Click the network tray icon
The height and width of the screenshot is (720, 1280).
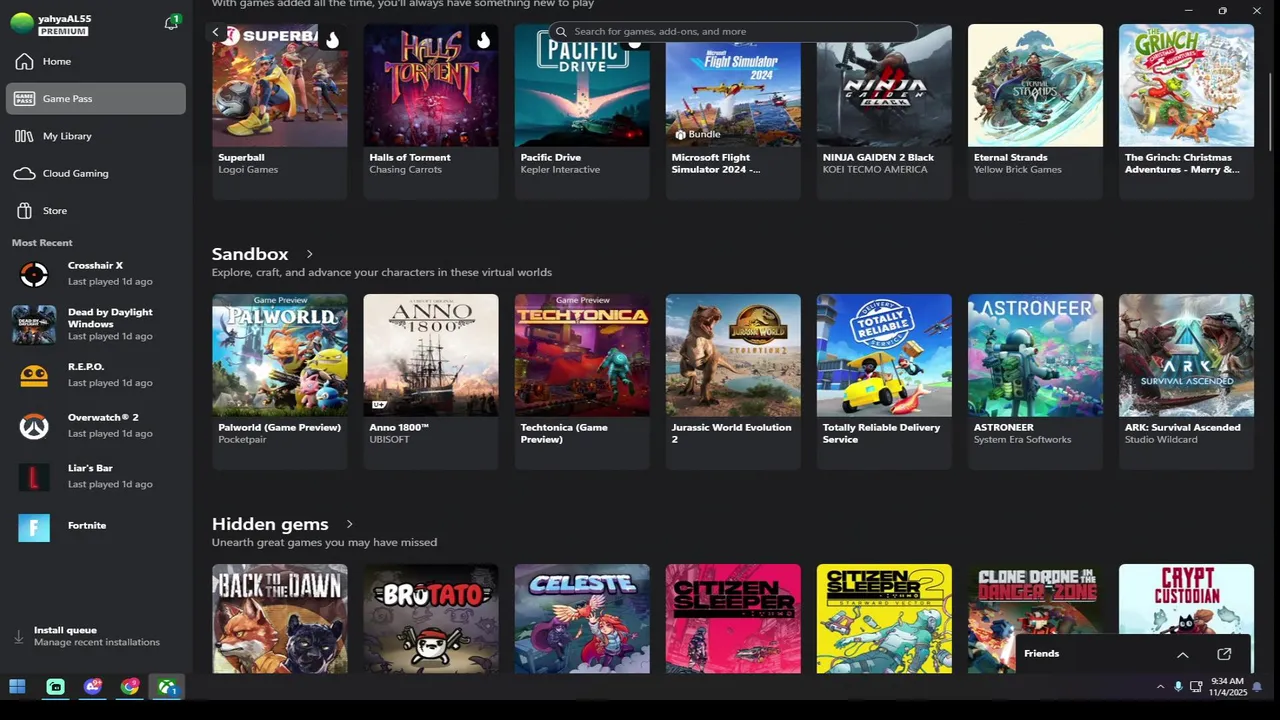(x=1196, y=687)
